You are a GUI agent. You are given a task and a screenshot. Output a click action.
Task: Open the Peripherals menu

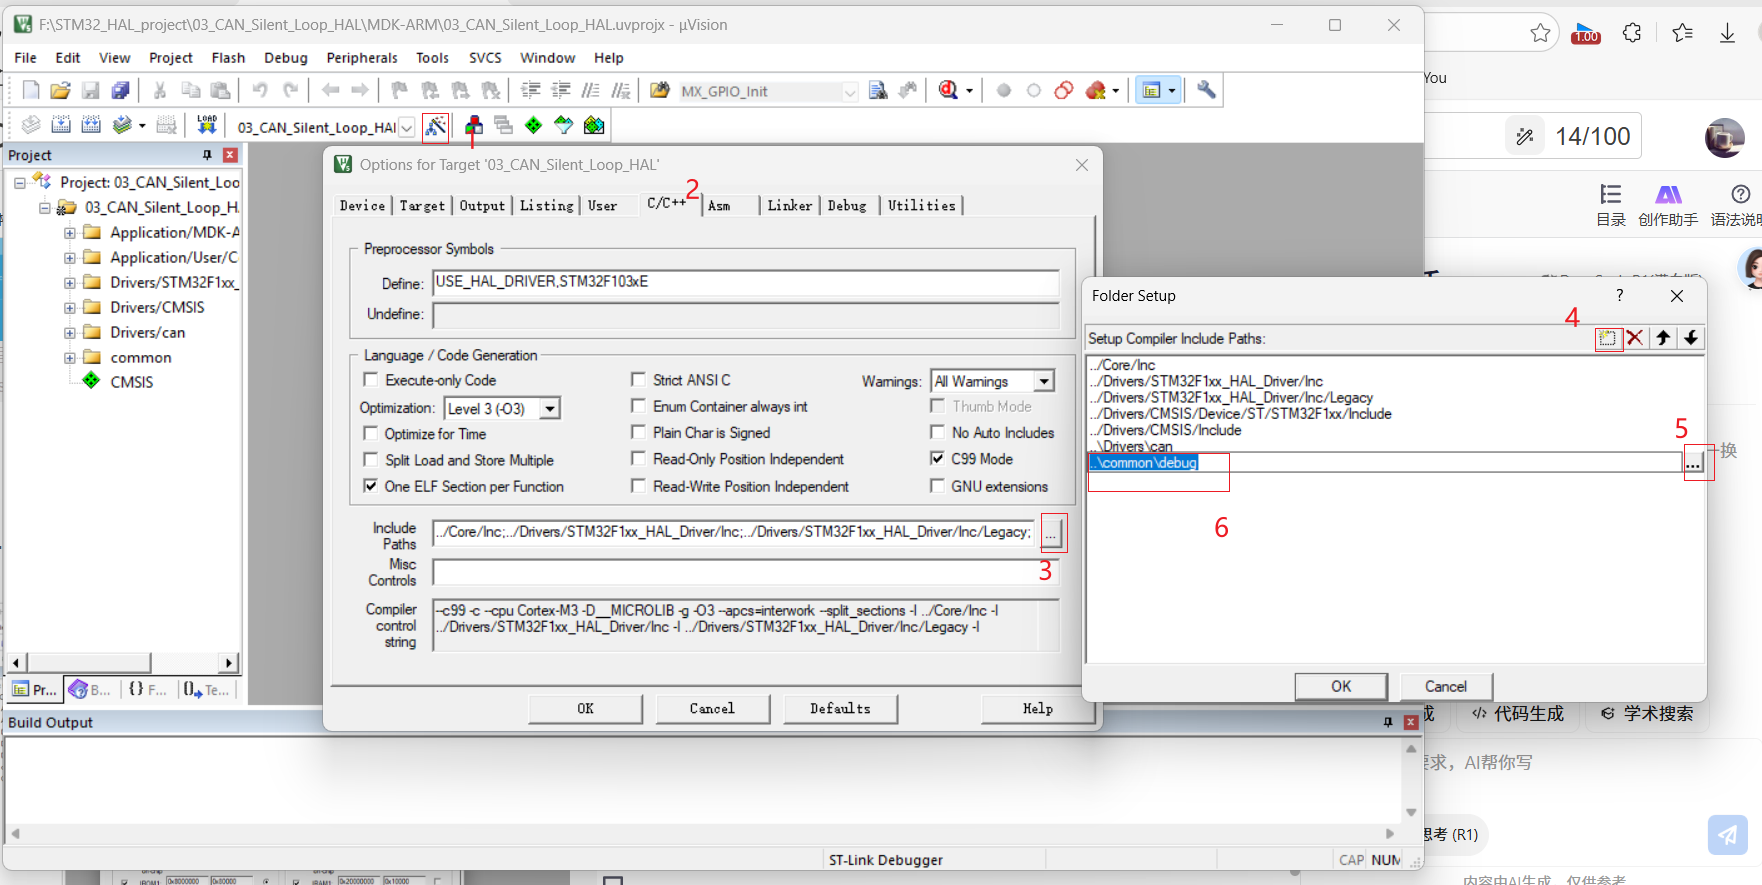(362, 57)
